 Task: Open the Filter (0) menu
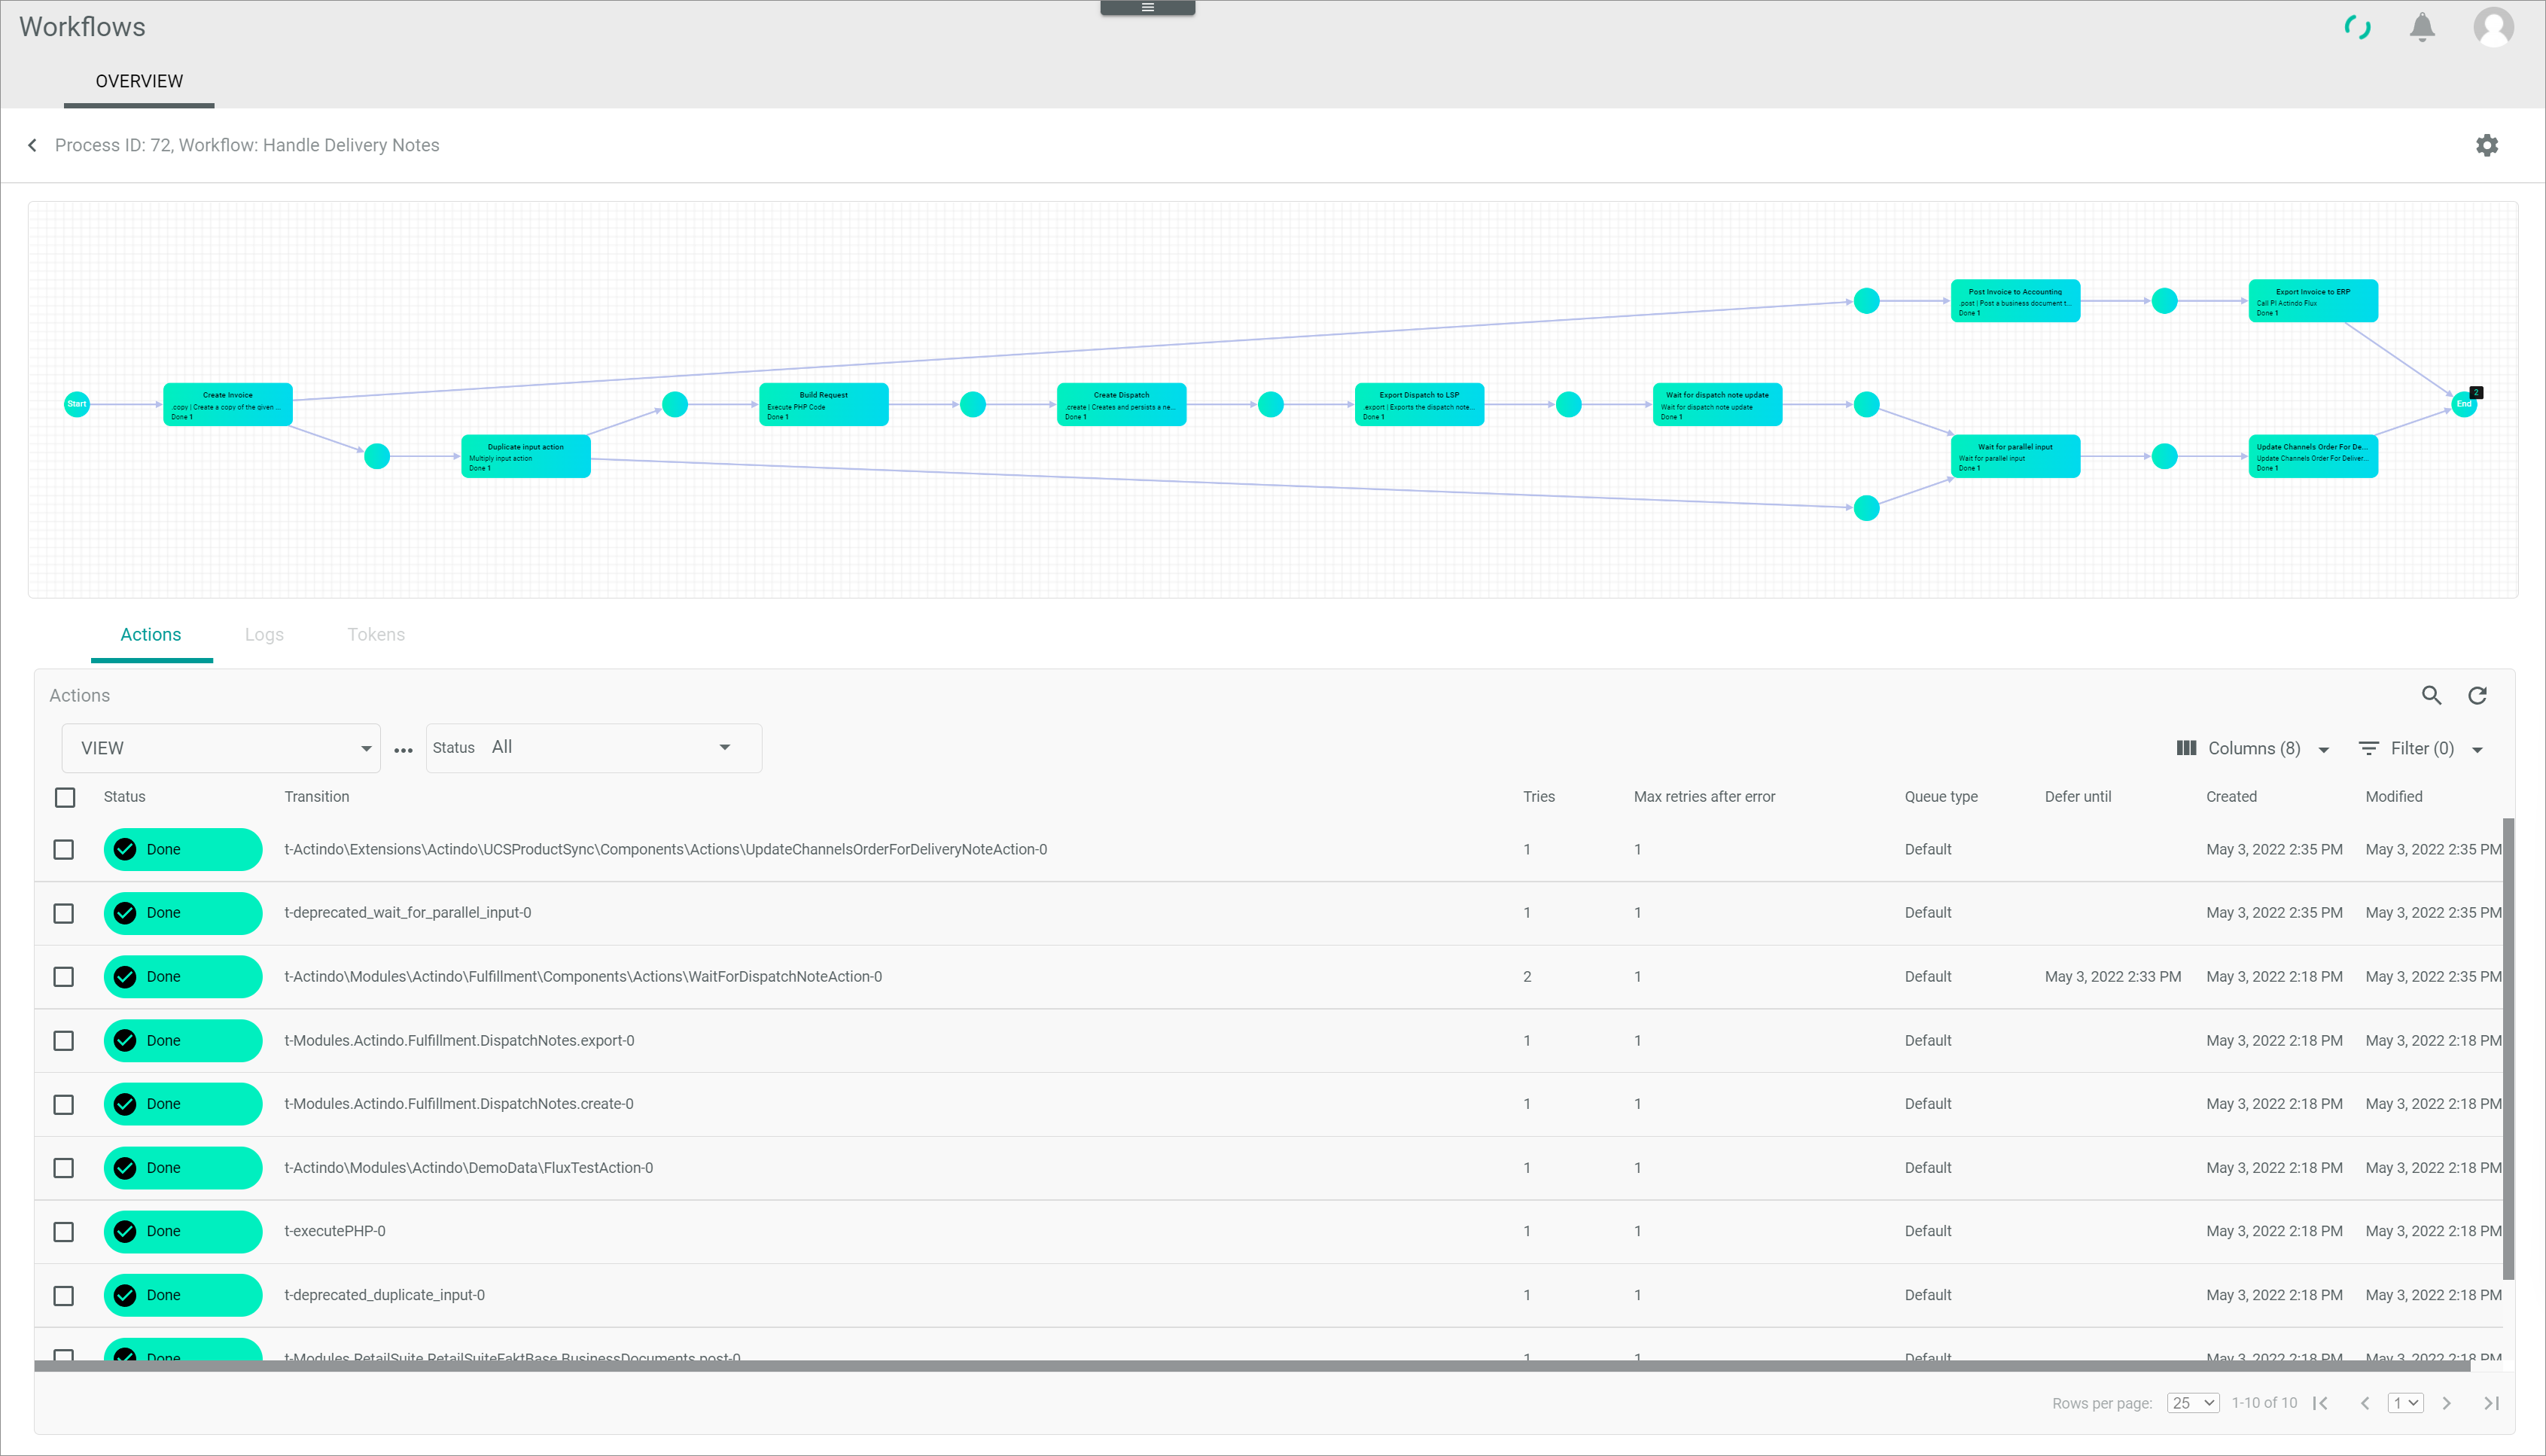2421,748
